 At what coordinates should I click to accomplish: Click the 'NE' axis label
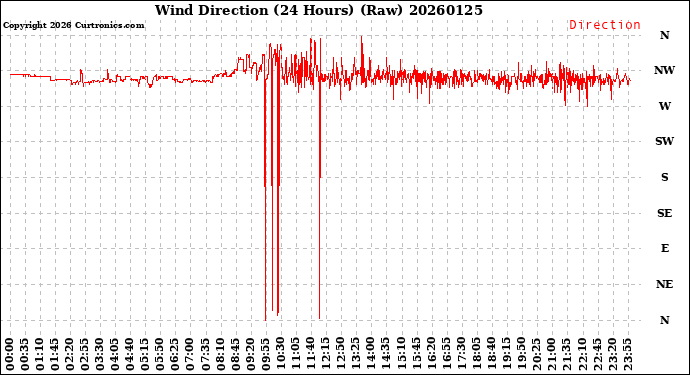click(x=664, y=284)
